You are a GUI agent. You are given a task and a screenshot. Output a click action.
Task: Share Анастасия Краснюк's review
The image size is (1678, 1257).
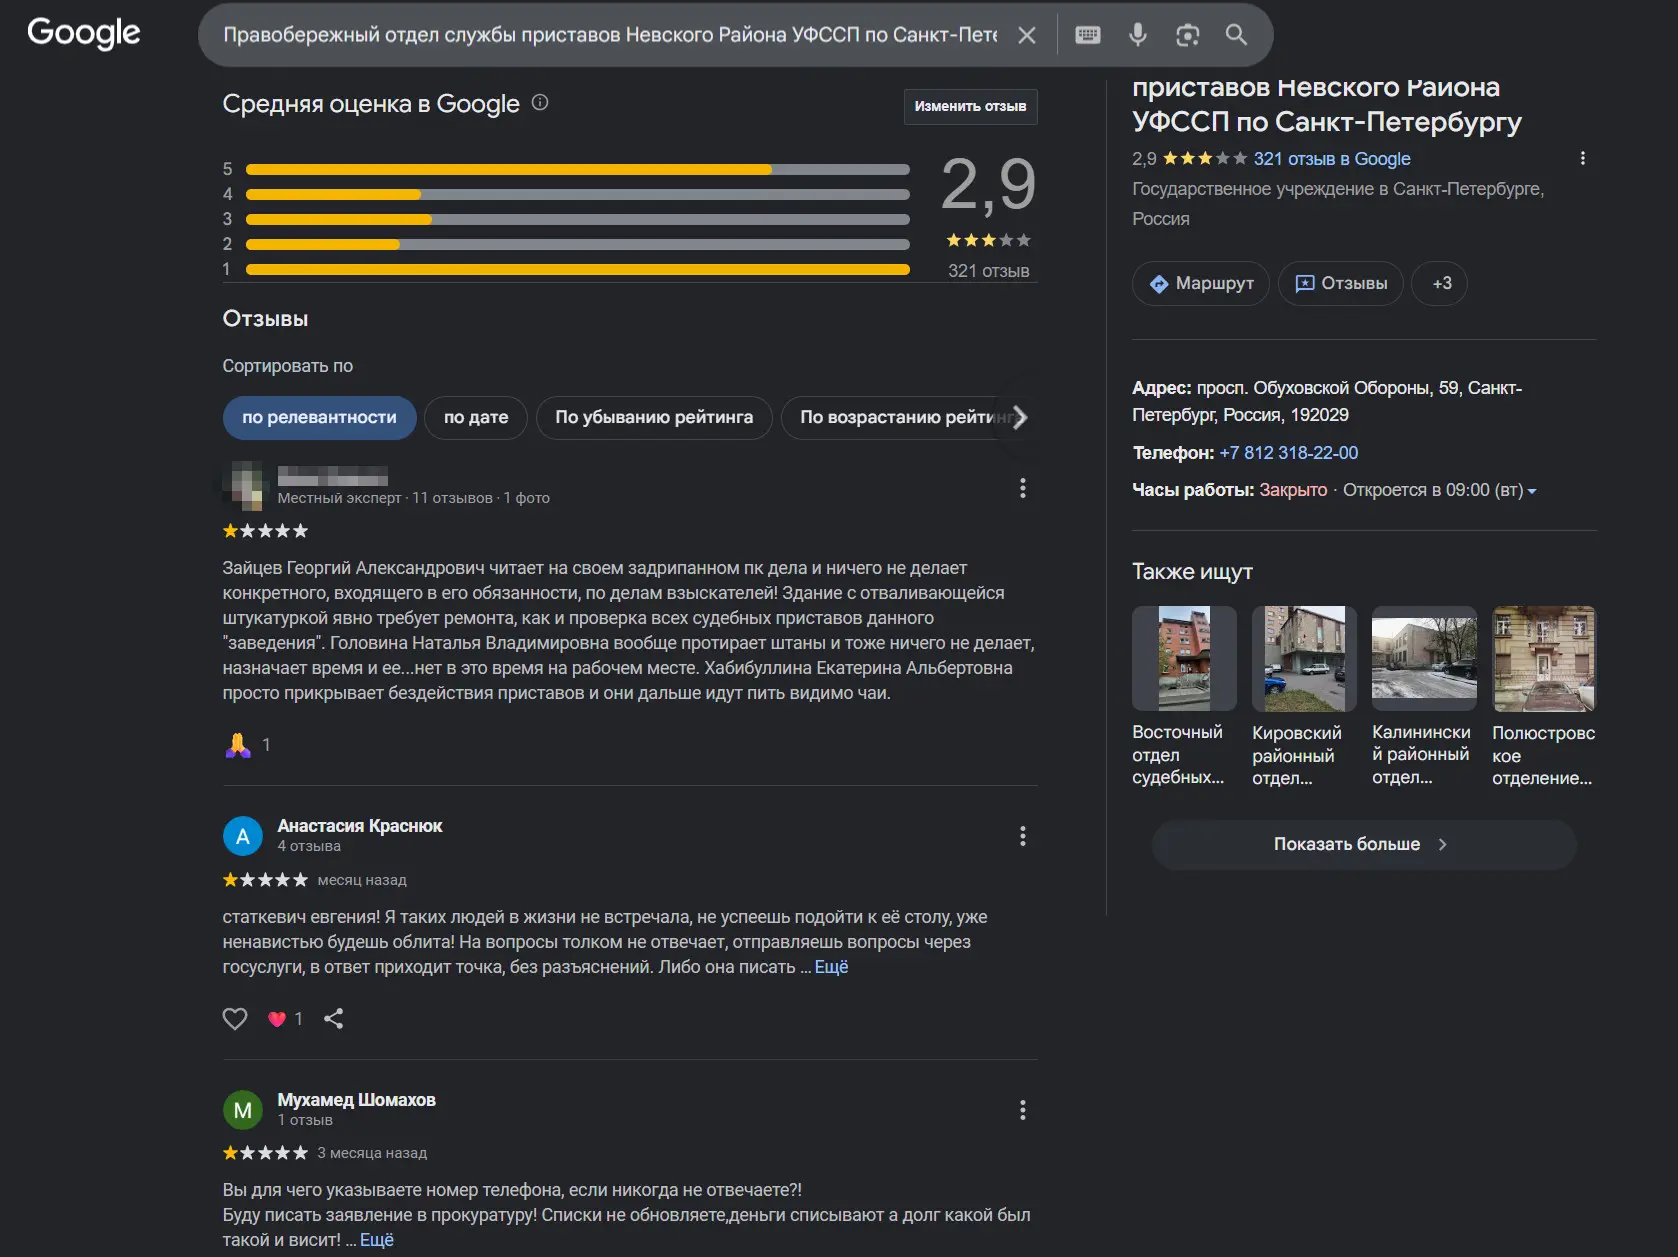(x=334, y=1019)
